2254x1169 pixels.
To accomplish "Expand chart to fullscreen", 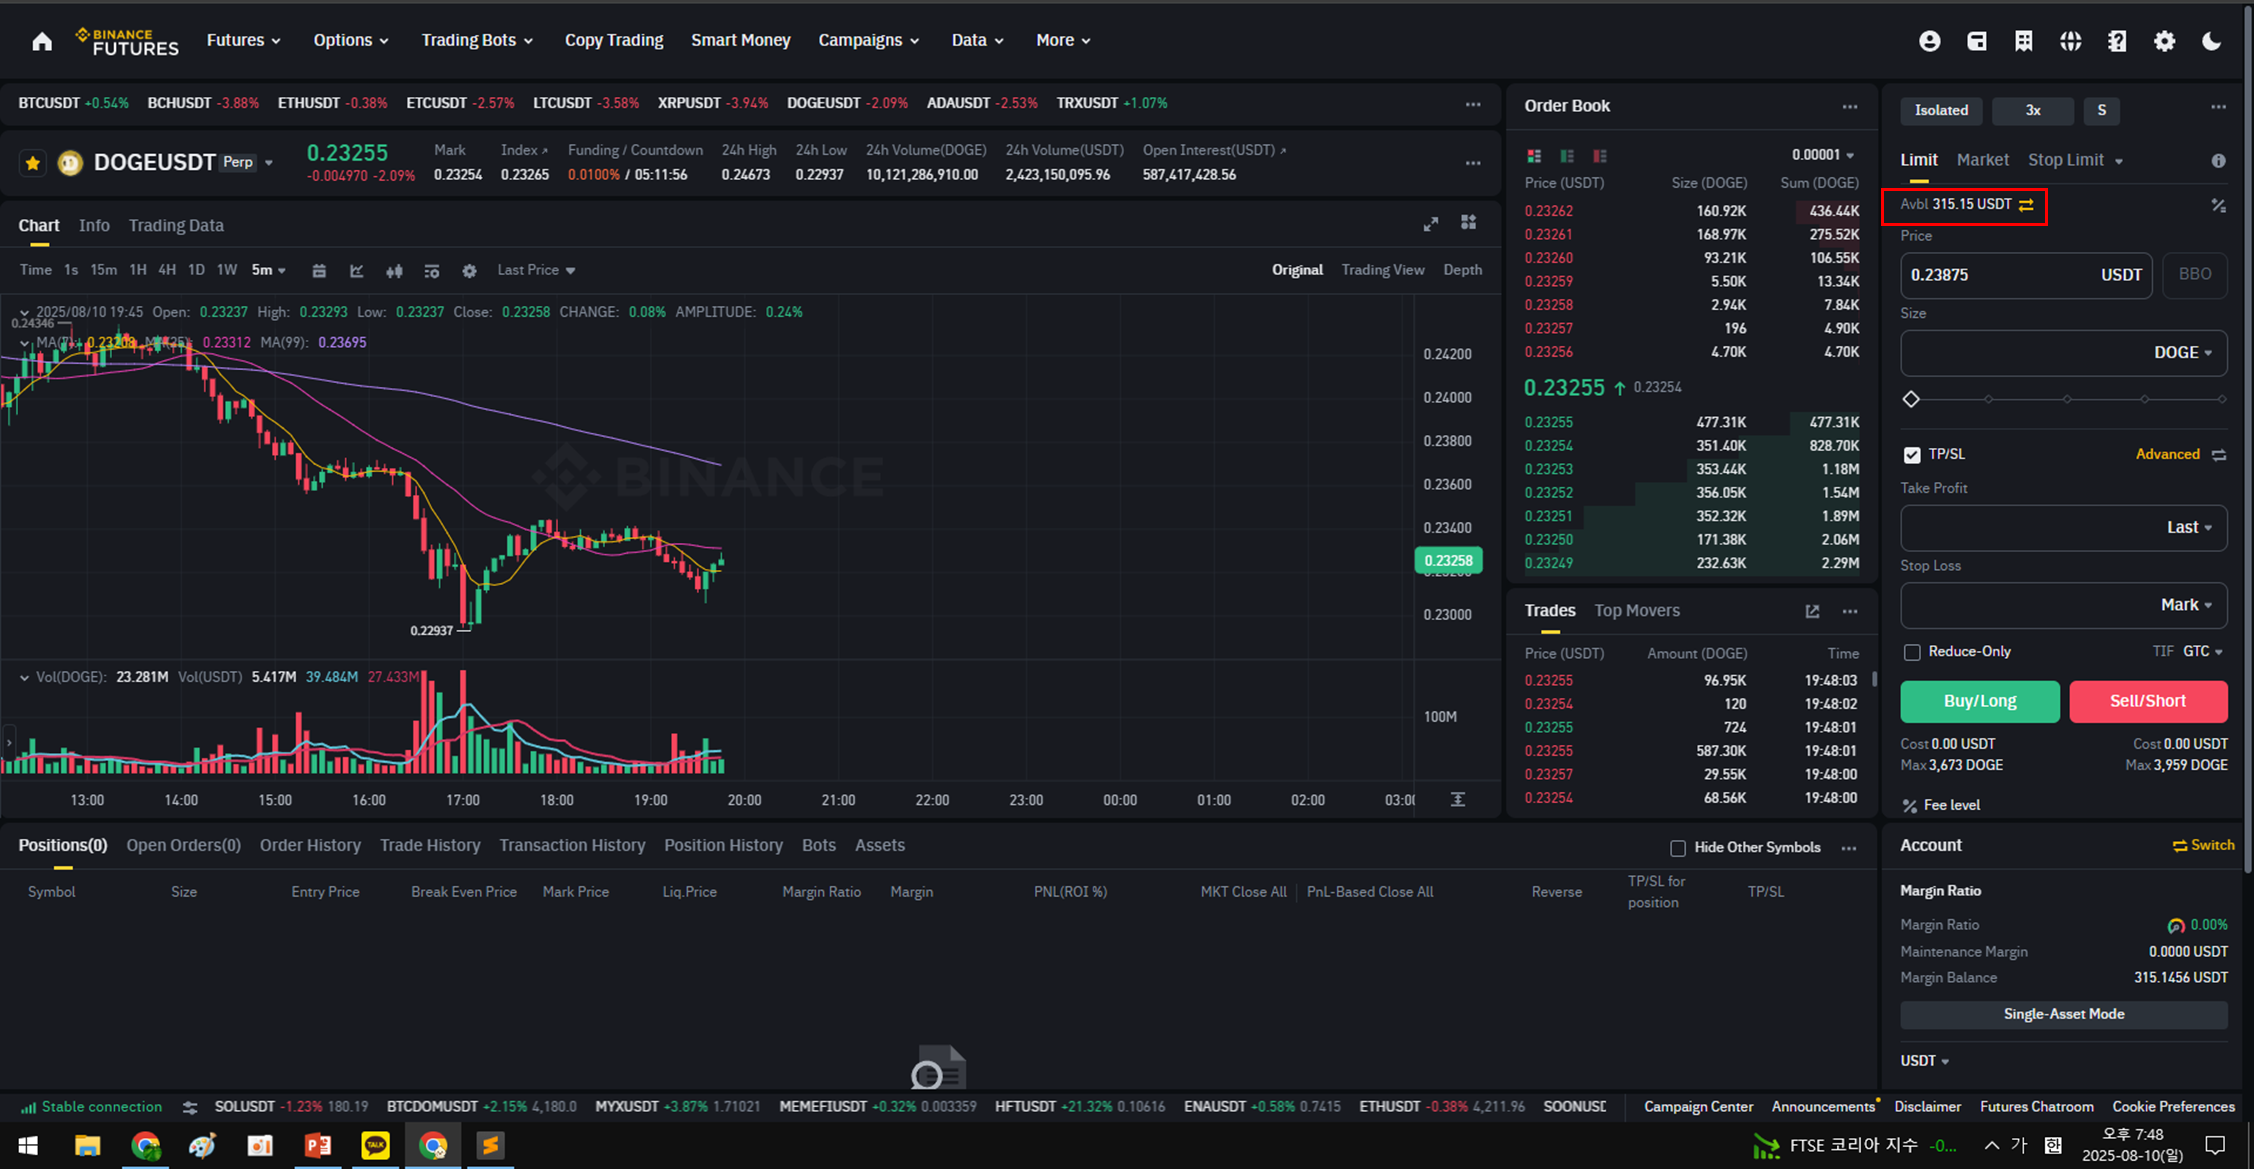I will pyautogui.click(x=1431, y=224).
